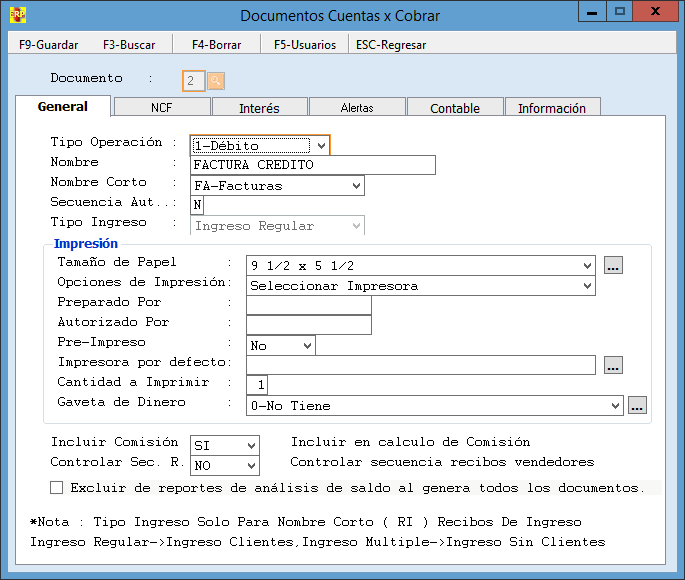Check Excluir de reportes de análisis checkbox
Screen dimensions: 685x580
tap(56, 488)
